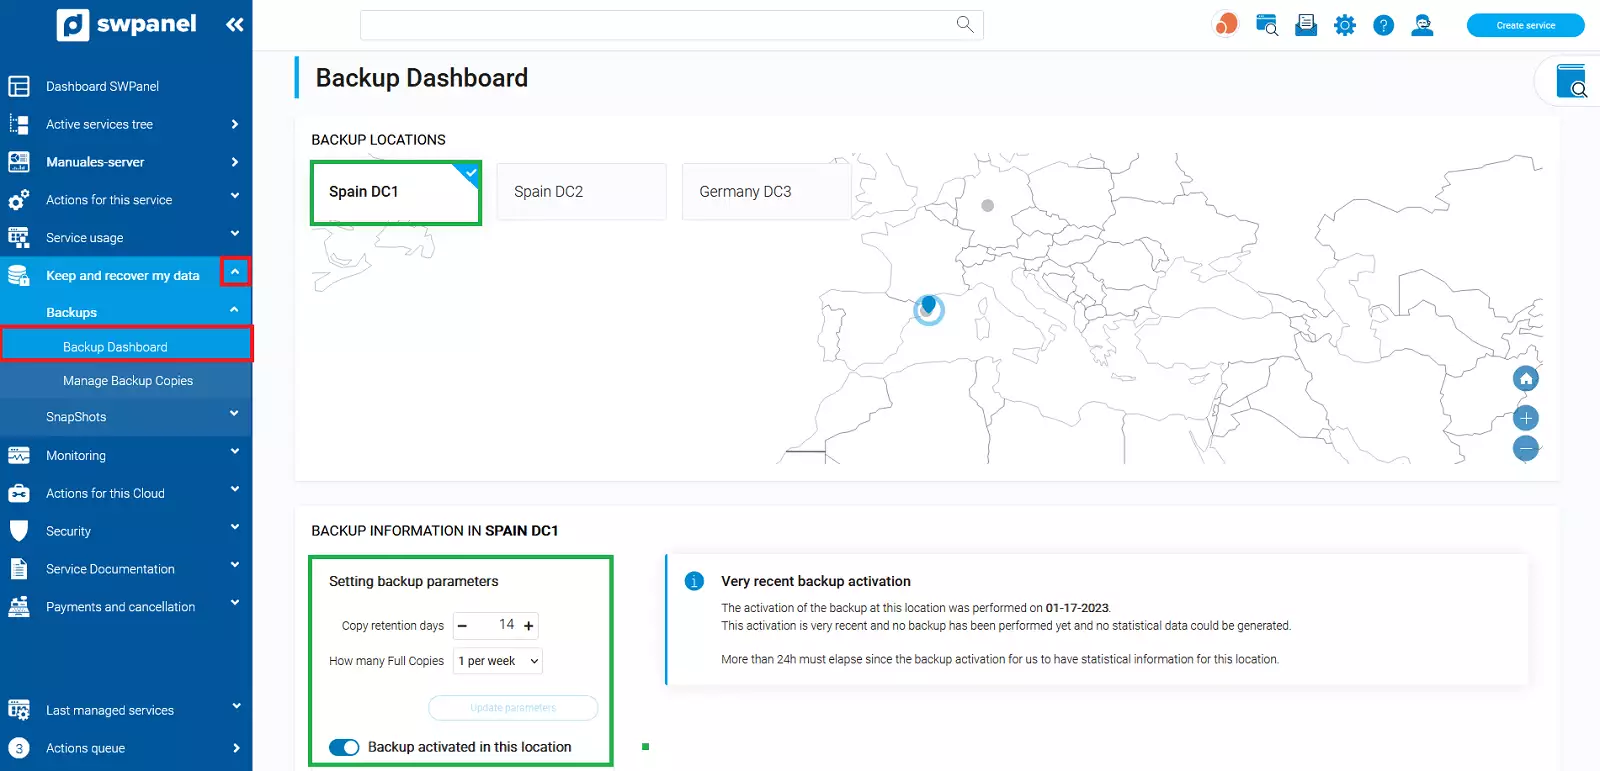1600x771 pixels.
Task: Increase copy retention days with plus
Action: [x=529, y=626]
